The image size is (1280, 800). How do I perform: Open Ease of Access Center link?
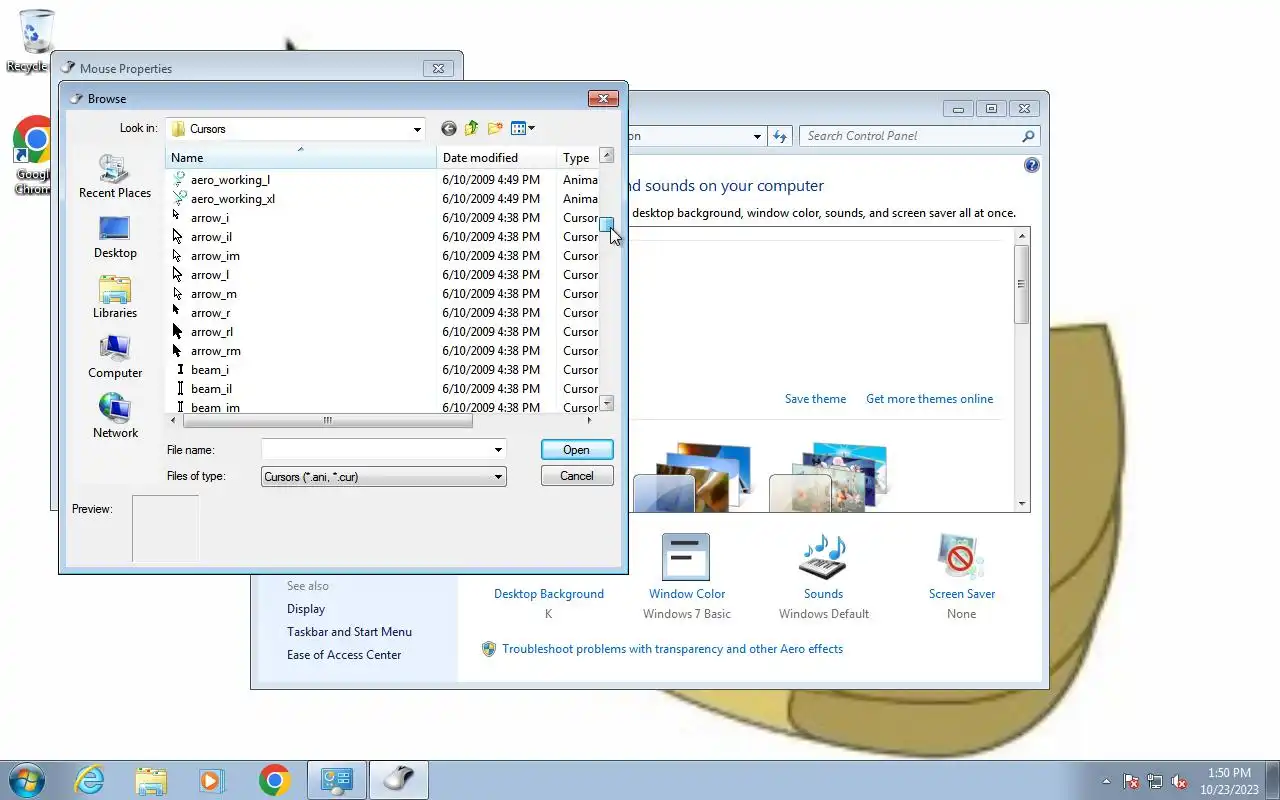click(x=344, y=655)
